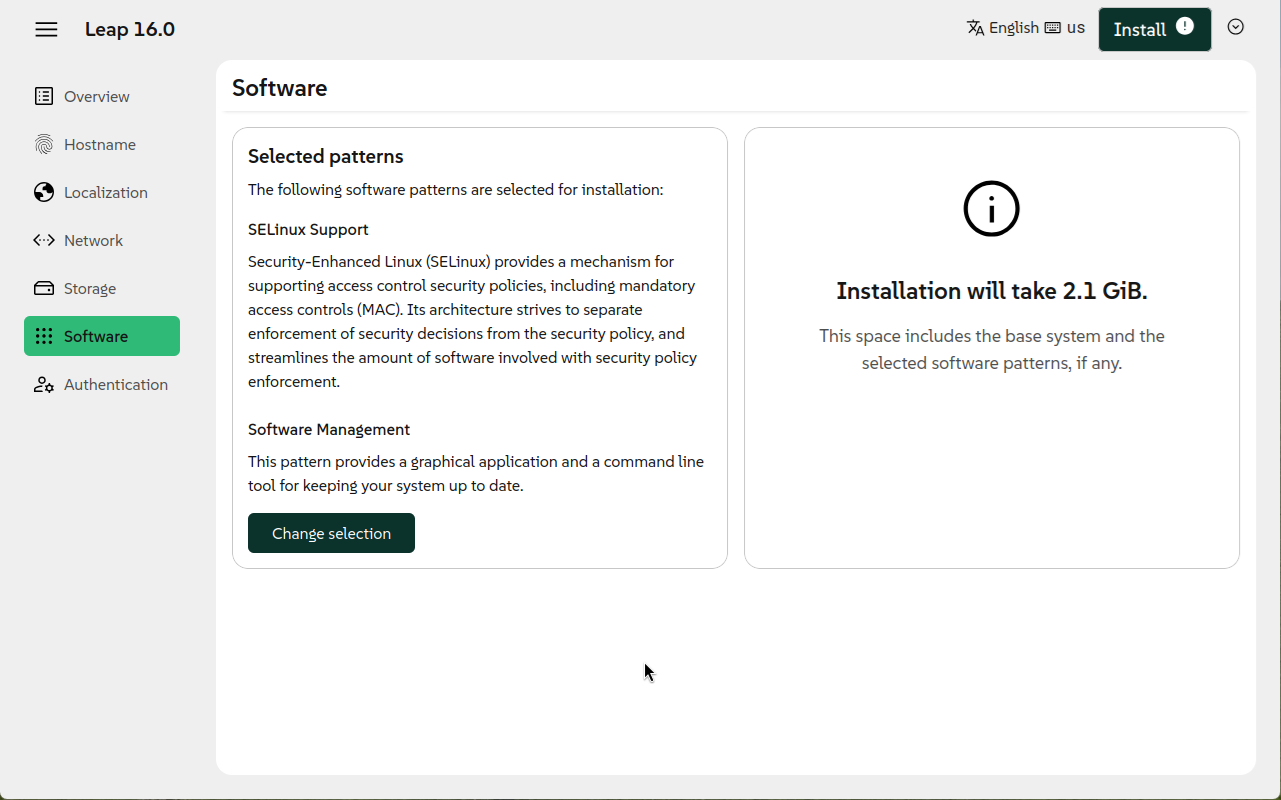
Task: Click the Installation will take 2.1 GiB text
Action: pos(991,291)
